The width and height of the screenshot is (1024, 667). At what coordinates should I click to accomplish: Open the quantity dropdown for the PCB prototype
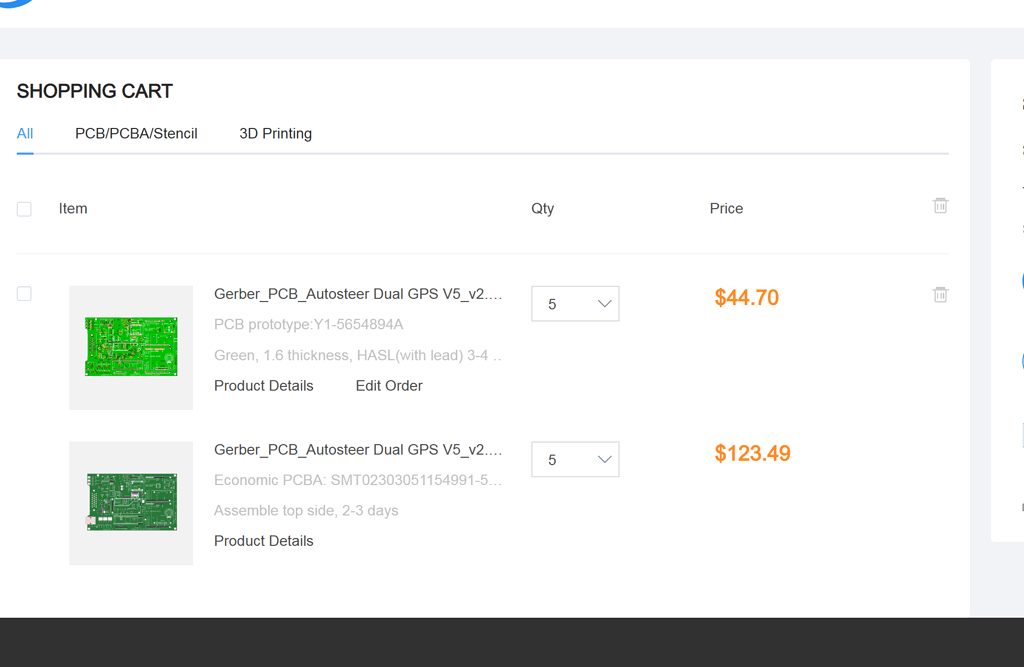coord(575,303)
